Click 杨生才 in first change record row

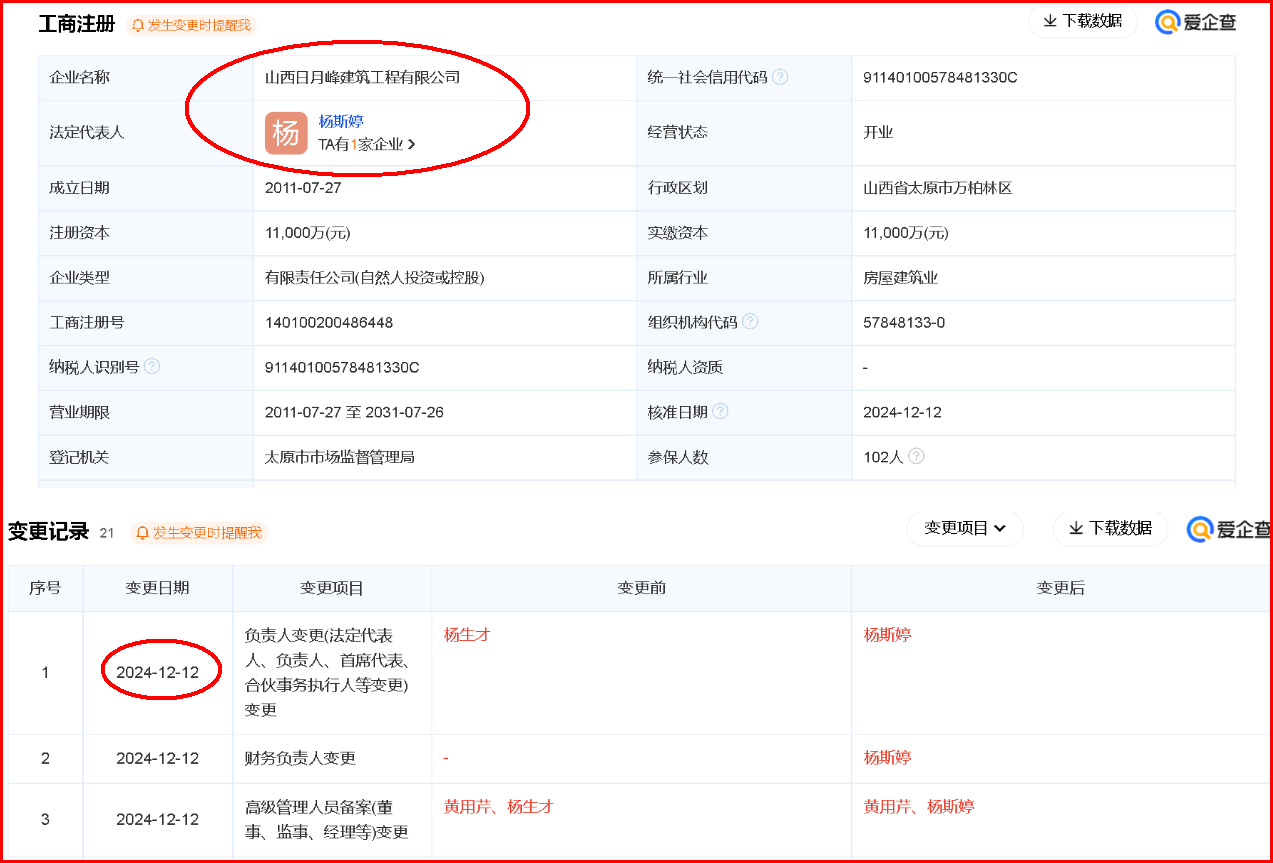pyautogui.click(x=467, y=634)
